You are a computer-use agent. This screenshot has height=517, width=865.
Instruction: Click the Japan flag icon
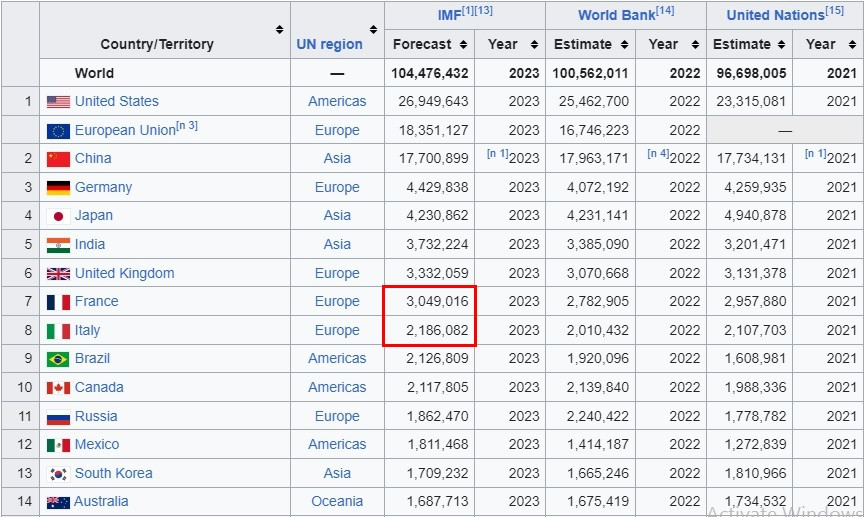[58, 216]
